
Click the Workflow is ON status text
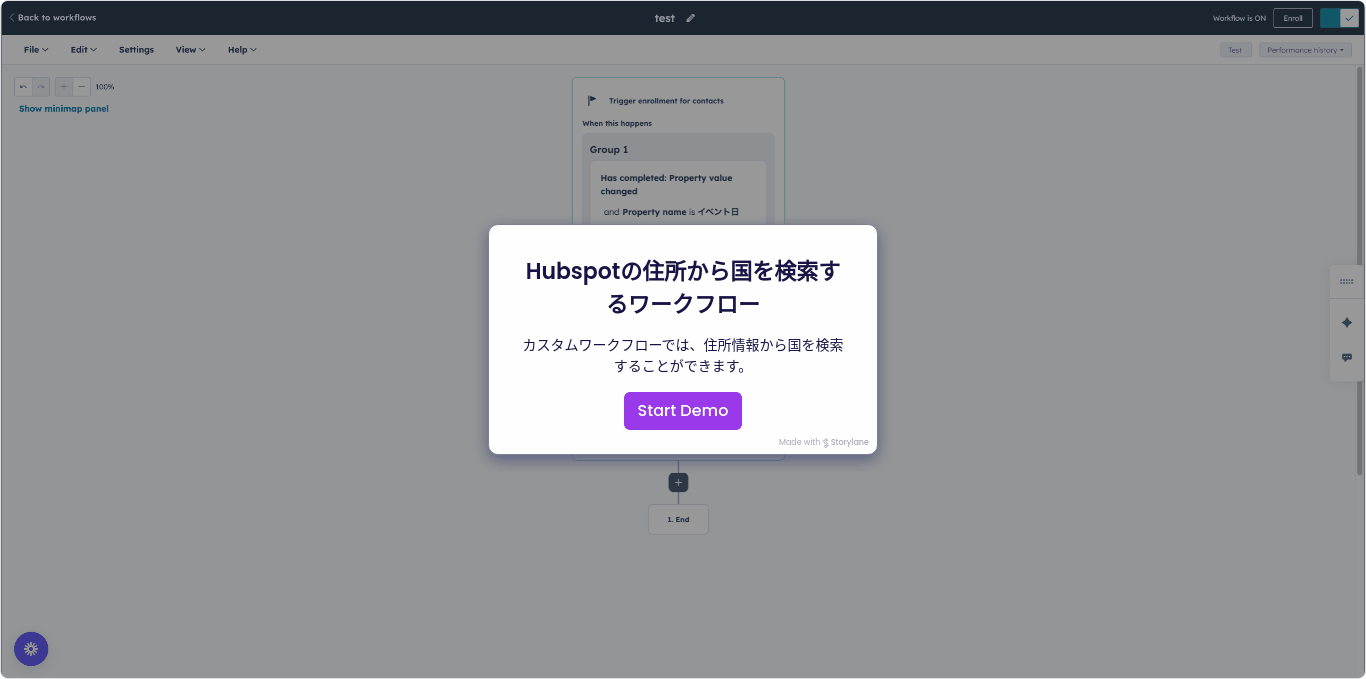pos(1239,18)
